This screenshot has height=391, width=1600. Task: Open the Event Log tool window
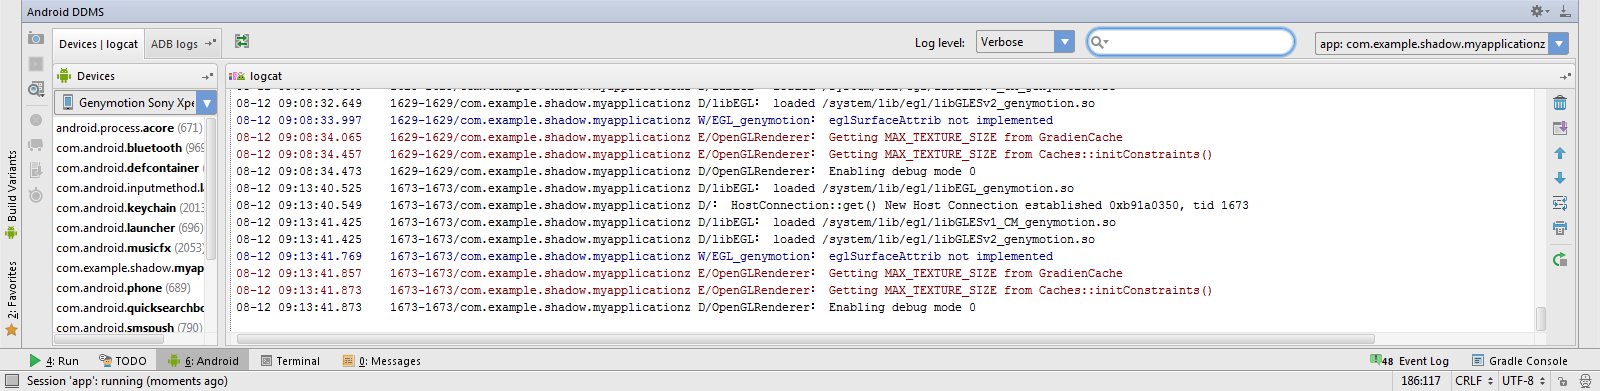pos(1409,361)
